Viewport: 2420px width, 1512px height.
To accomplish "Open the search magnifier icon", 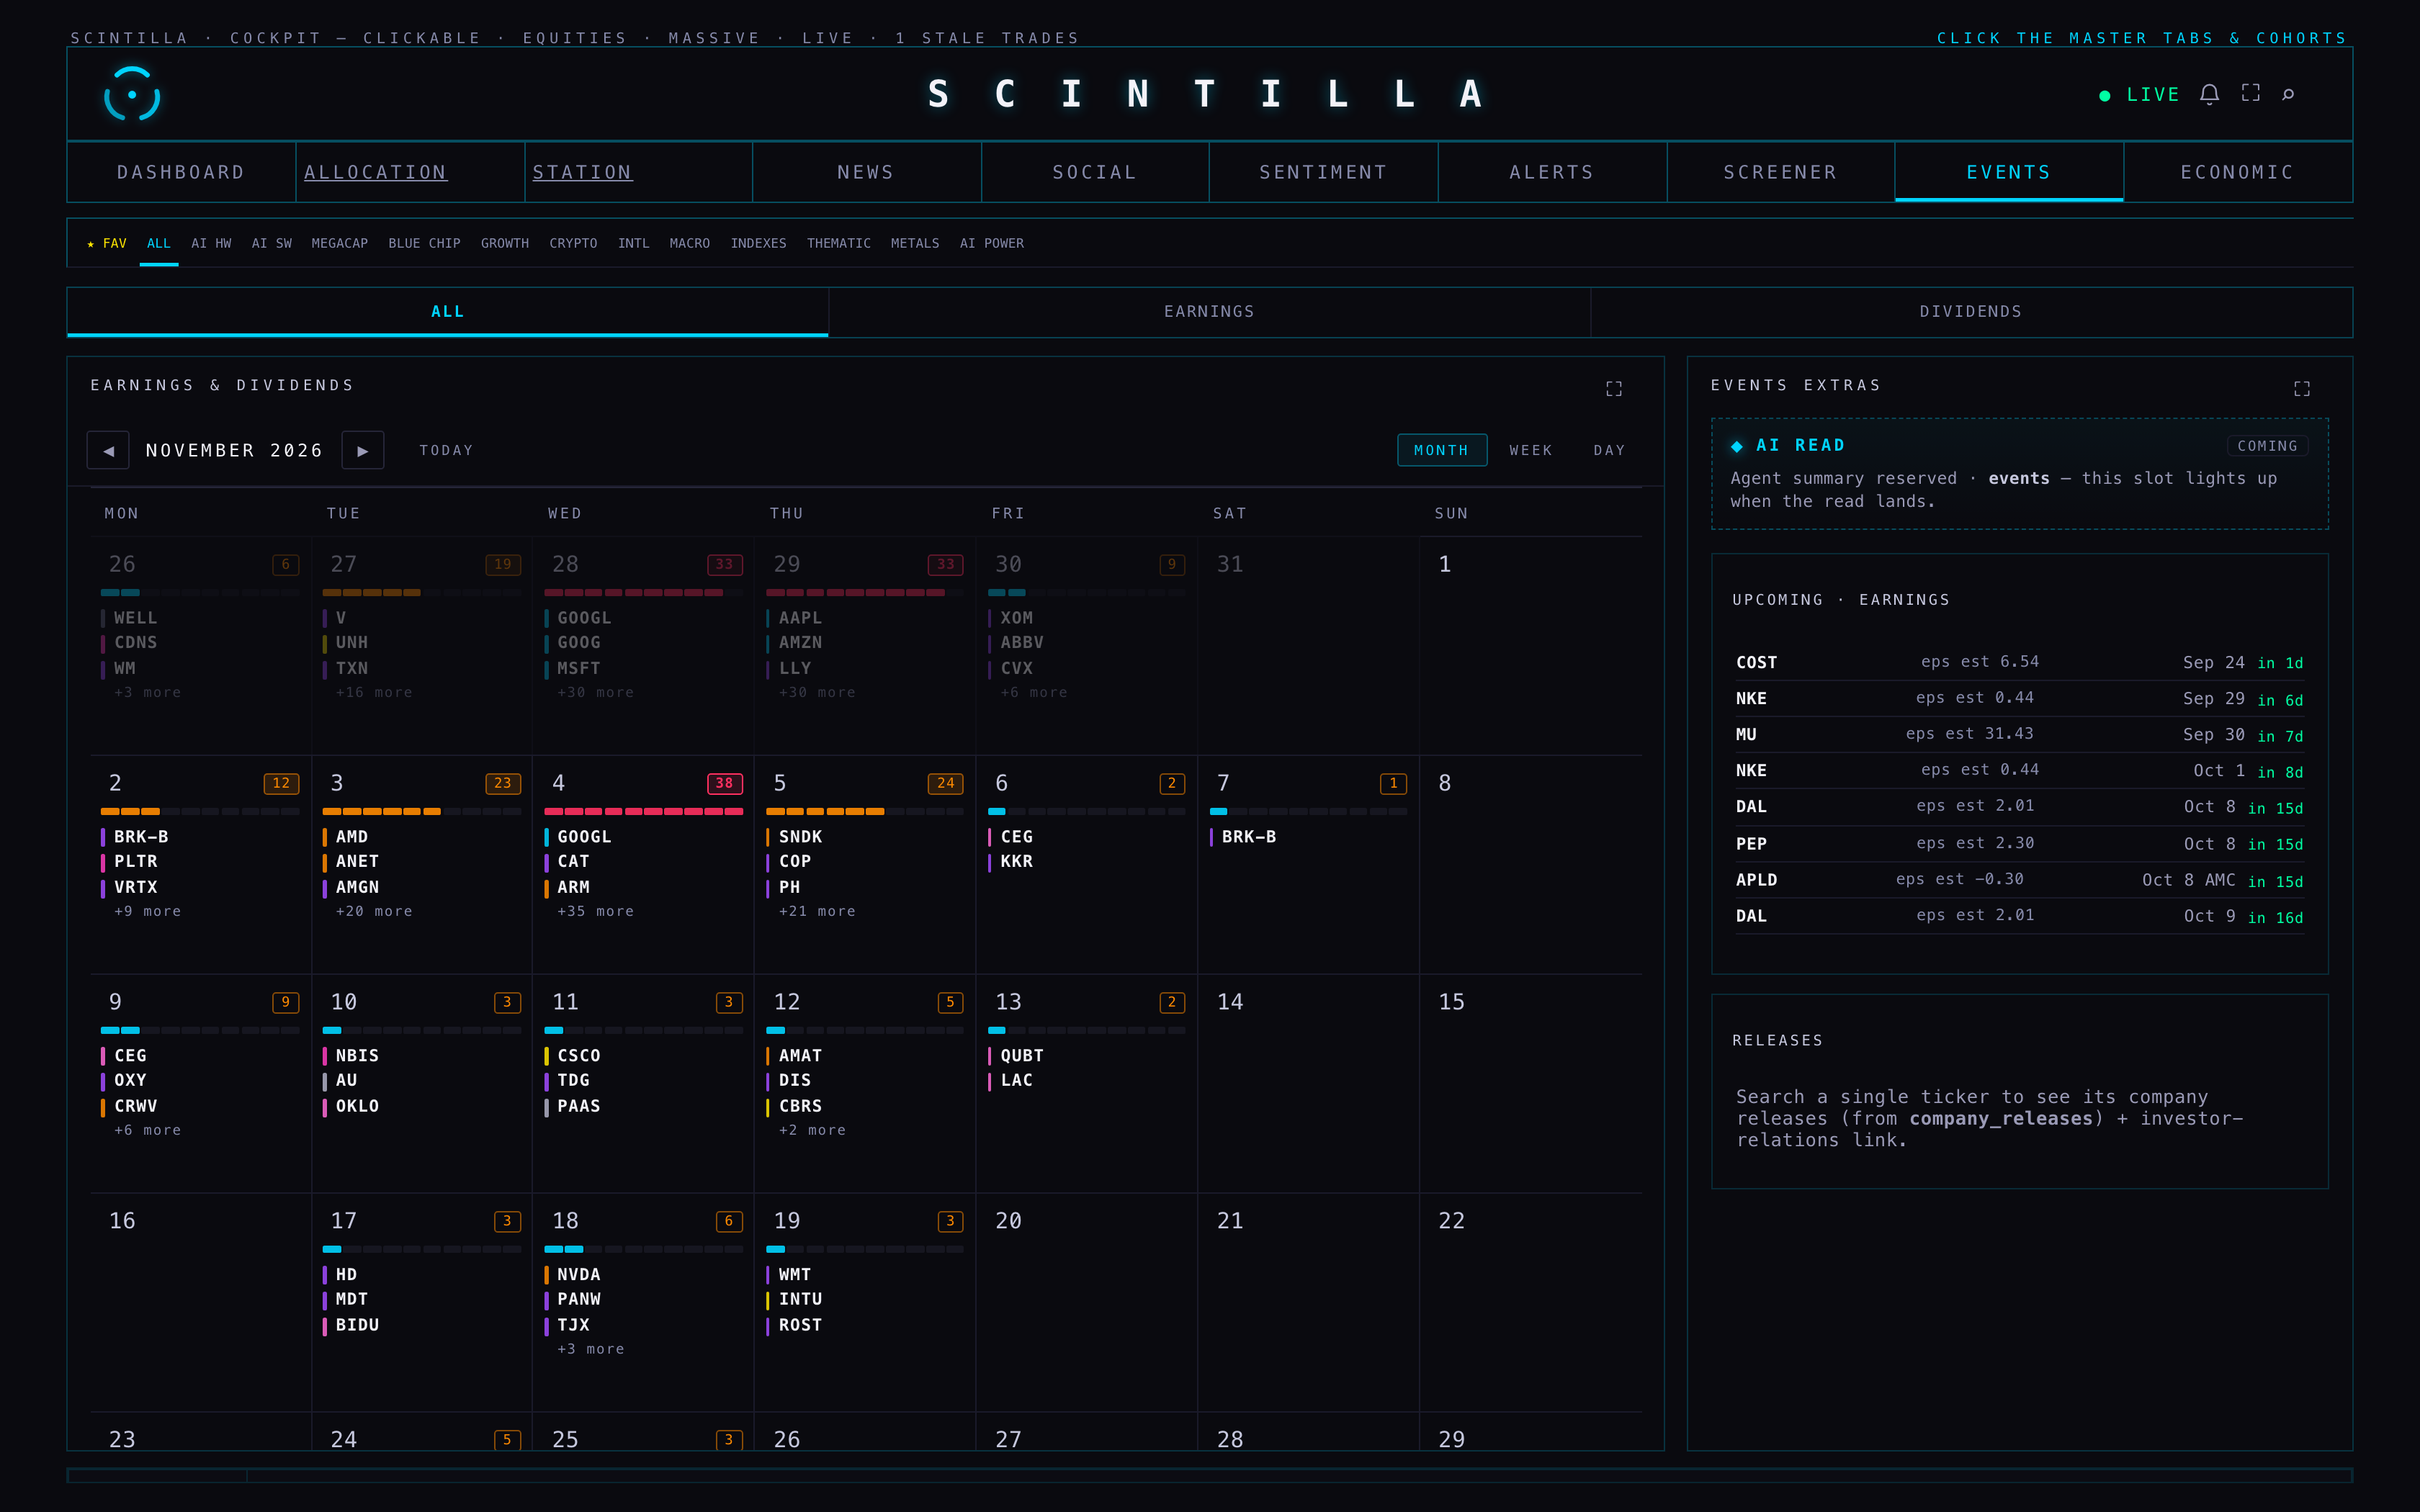I will [x=2288, y=94].
